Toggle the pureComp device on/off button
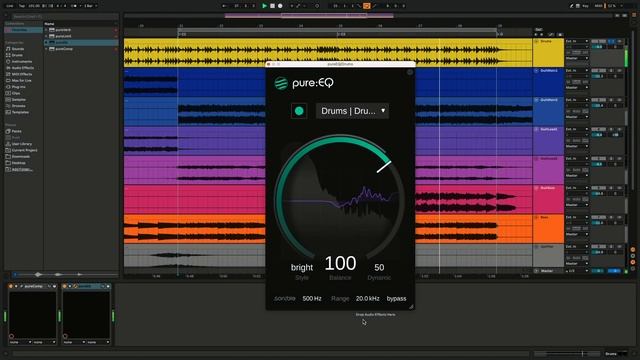 click(x=11, y=287)
